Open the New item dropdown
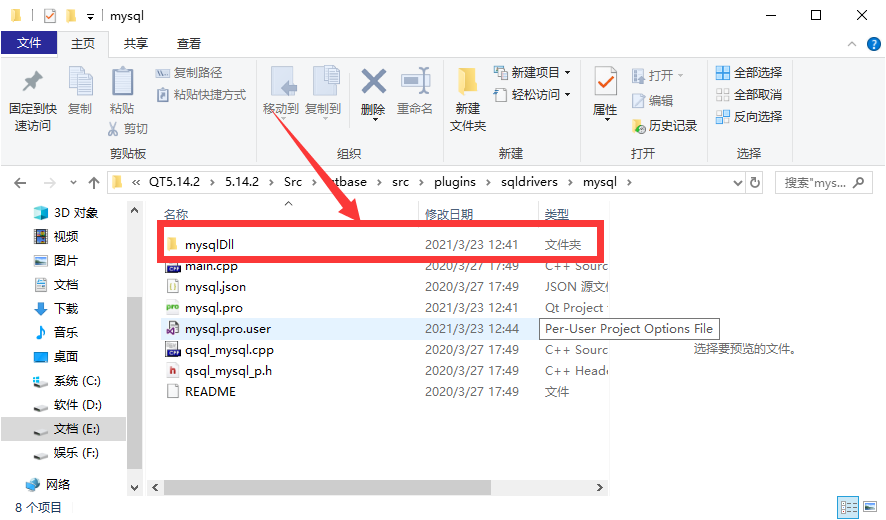 [532, 72]
